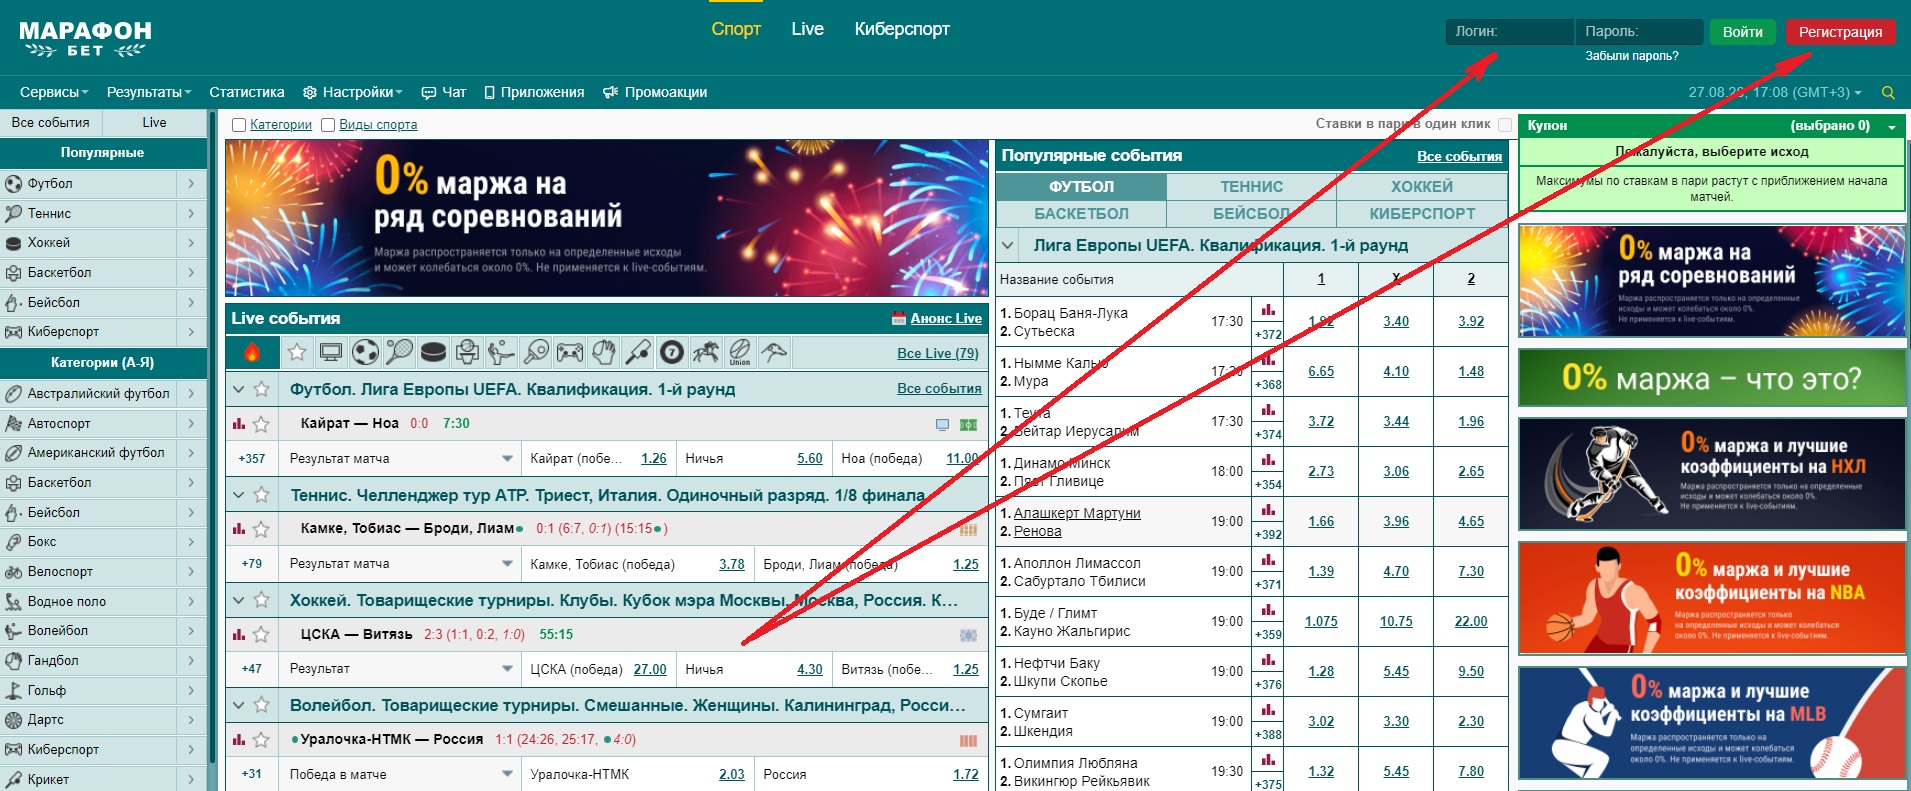Open favorites star filter in Live toolbar
Screen dimensions: 1911x791
pos(297,352)
